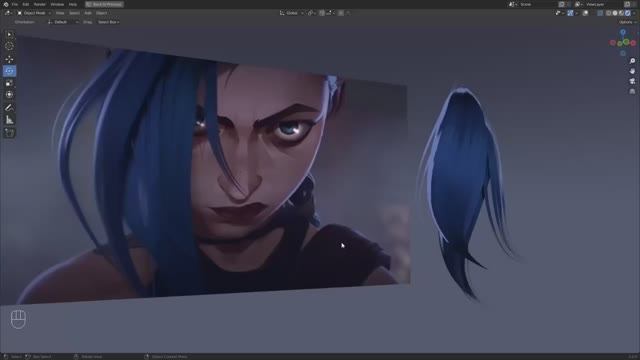The height and width of the screenshot is (360, 640).
Task: Open the viewport Object menu
Action: (102, 13)
